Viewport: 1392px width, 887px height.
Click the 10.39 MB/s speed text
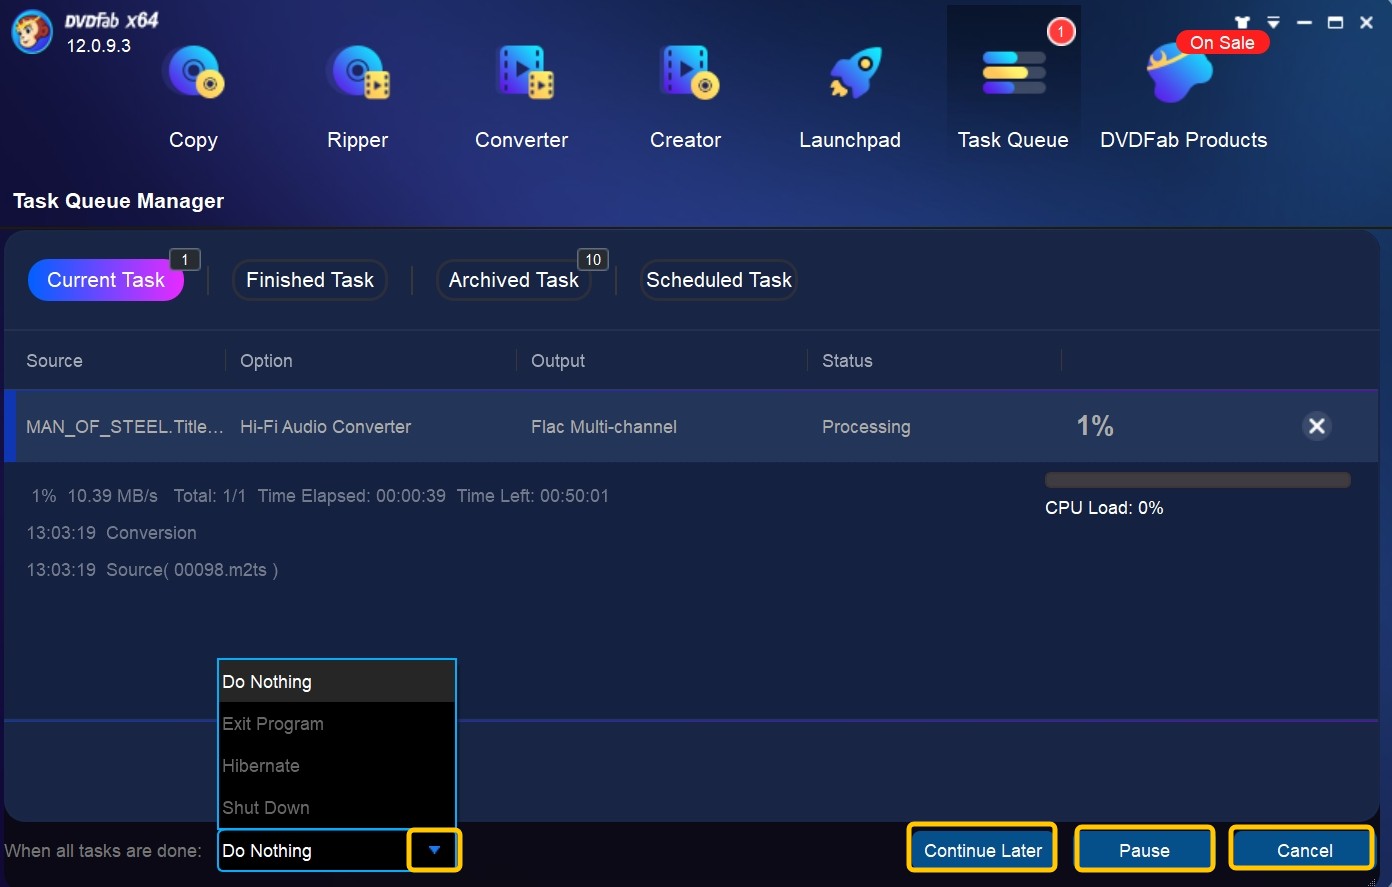click(x=113, y=496)
